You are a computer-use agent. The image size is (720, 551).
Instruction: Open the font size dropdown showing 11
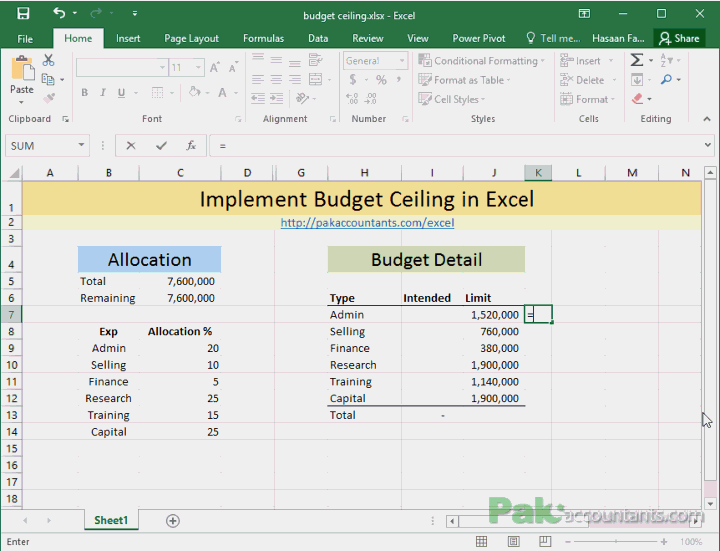(x=198, y=68)
